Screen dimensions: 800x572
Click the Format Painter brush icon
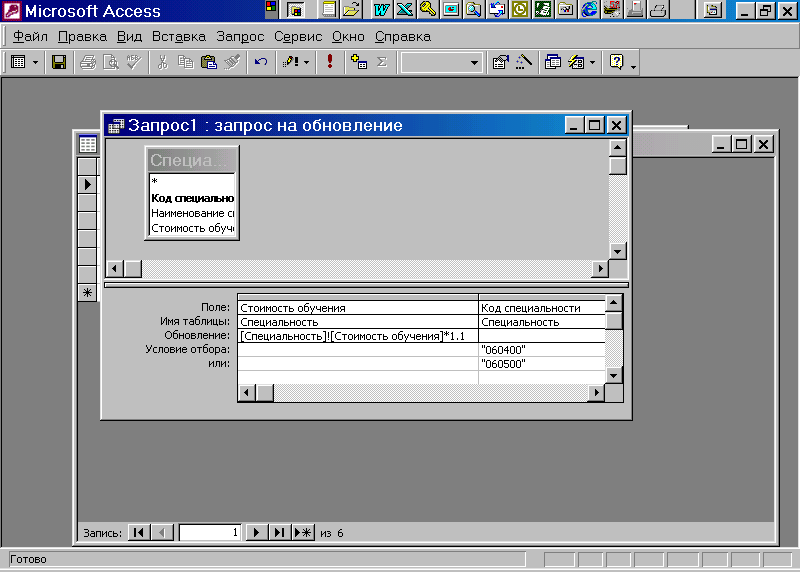[232, 62]
